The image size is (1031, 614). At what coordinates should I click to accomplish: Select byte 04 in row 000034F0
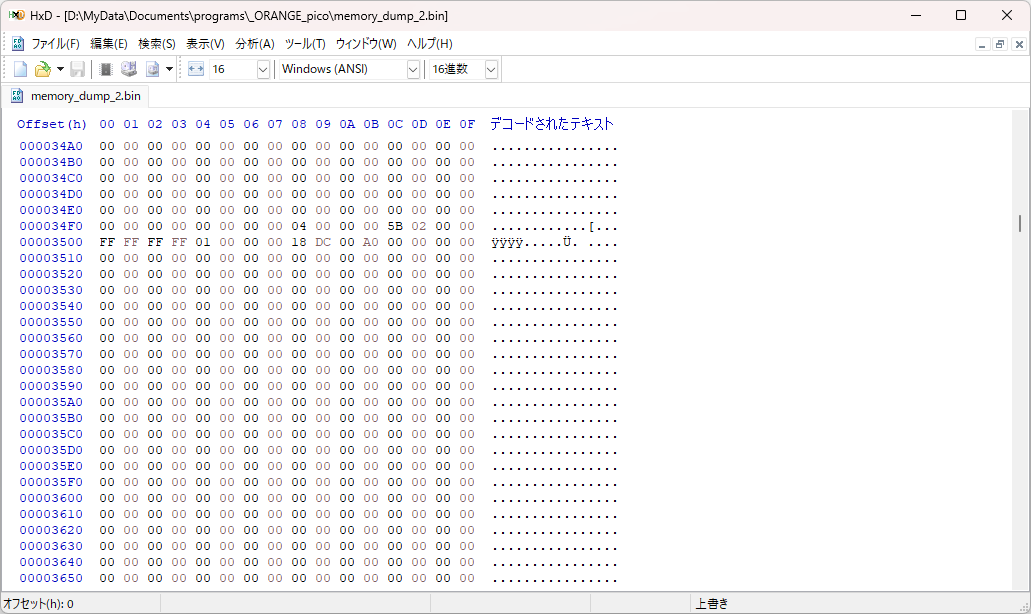coord(299,226)
